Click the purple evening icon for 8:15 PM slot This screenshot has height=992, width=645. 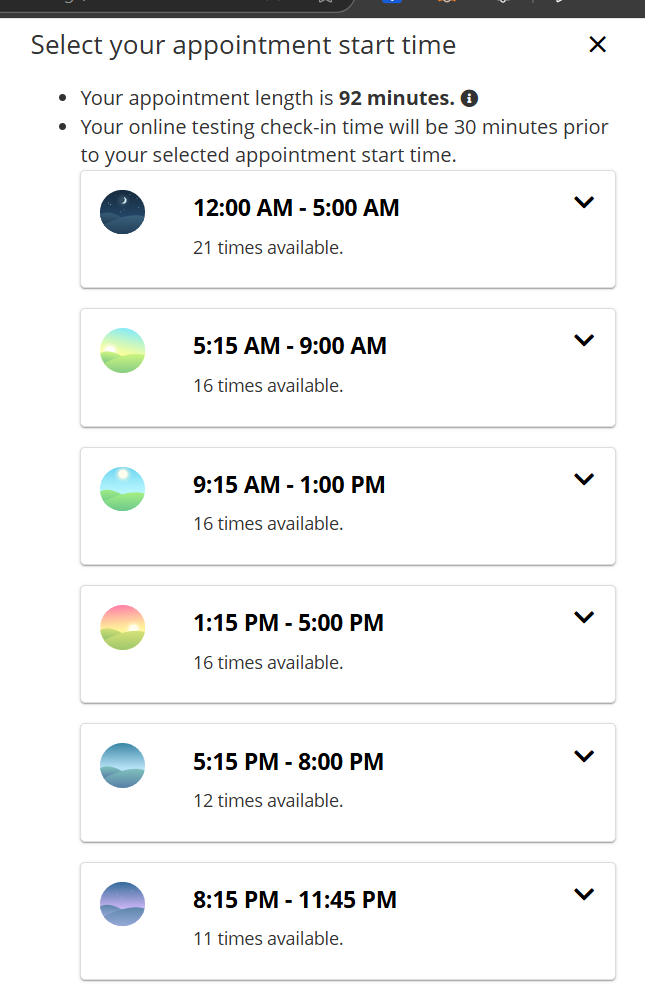point(123,904)
